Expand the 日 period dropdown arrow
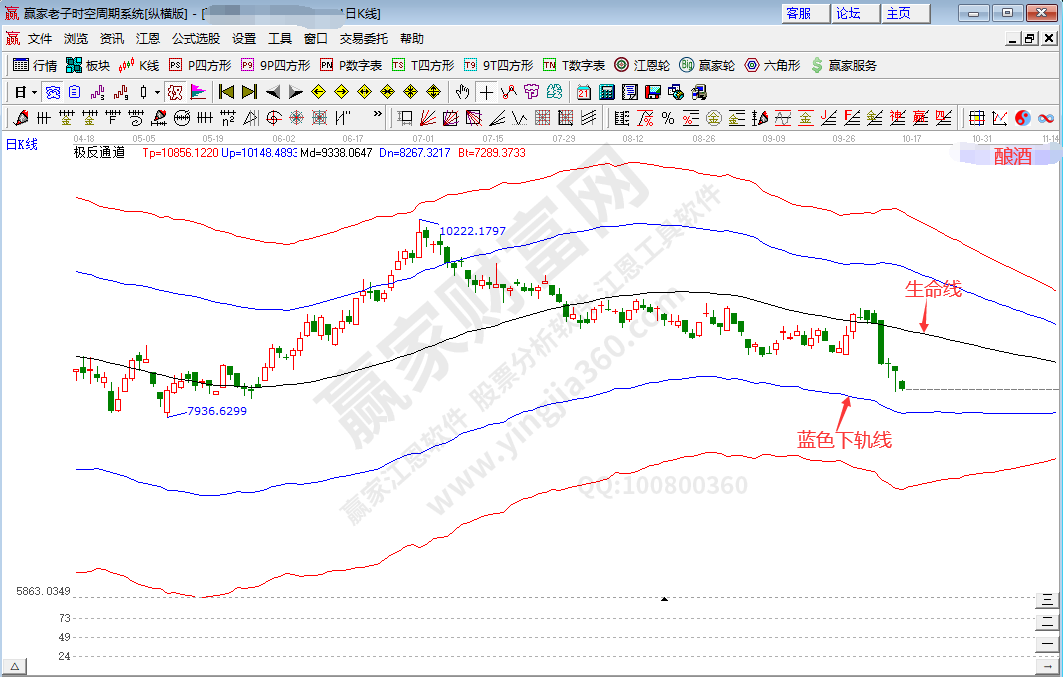Viewport: 1063px width, 677px height. tap(34, 92)
